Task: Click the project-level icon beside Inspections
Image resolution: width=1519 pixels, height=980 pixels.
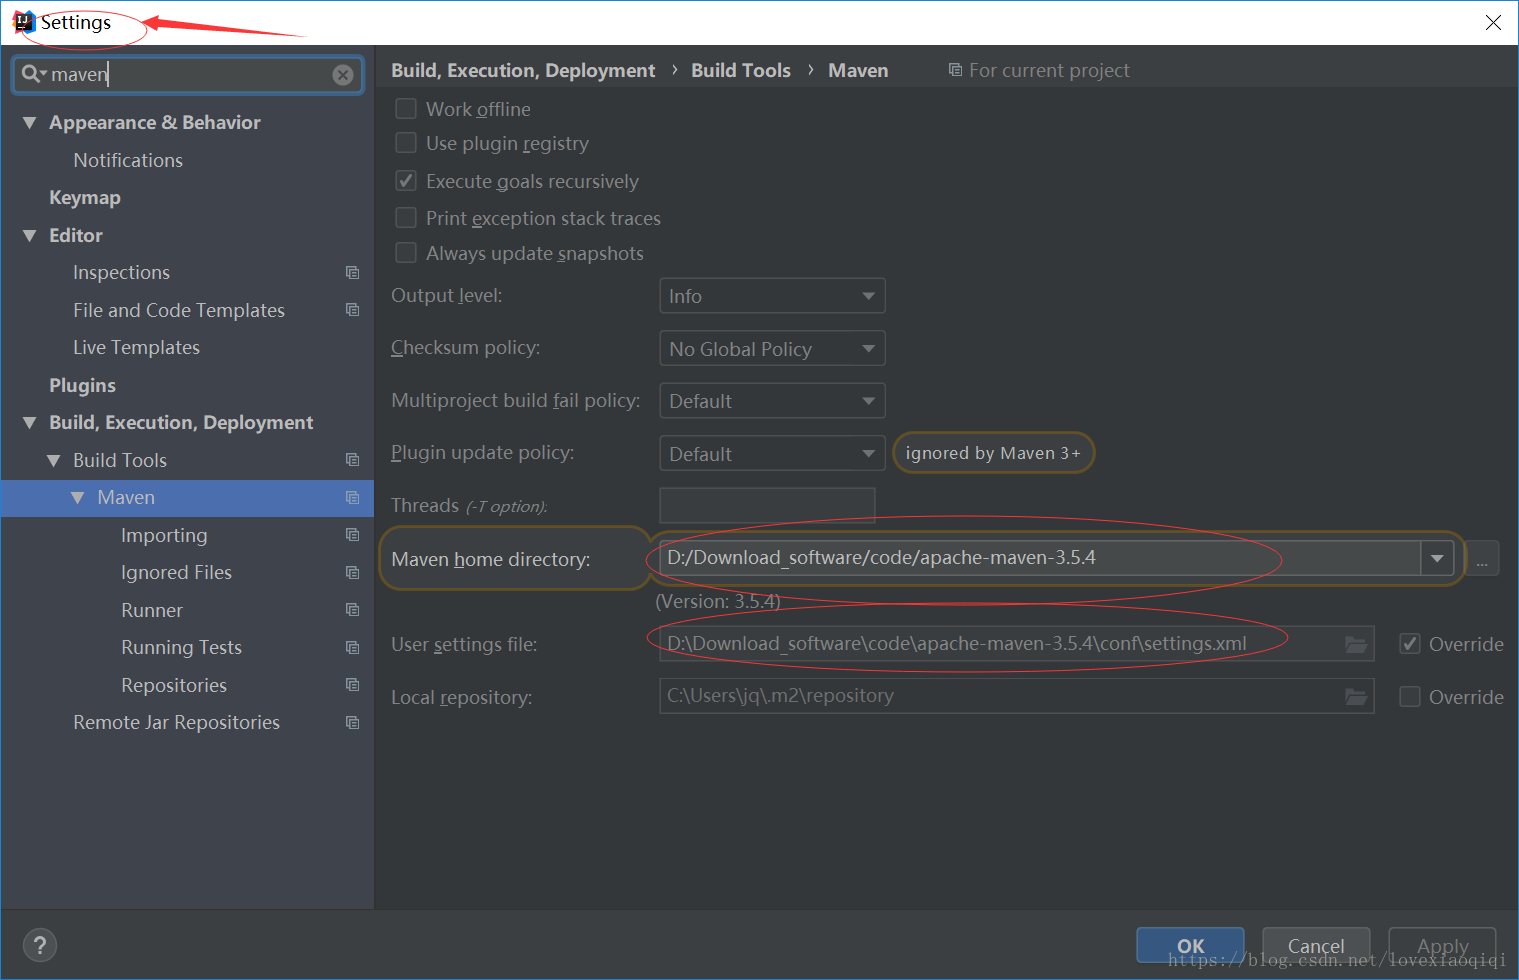Action: 352,272
